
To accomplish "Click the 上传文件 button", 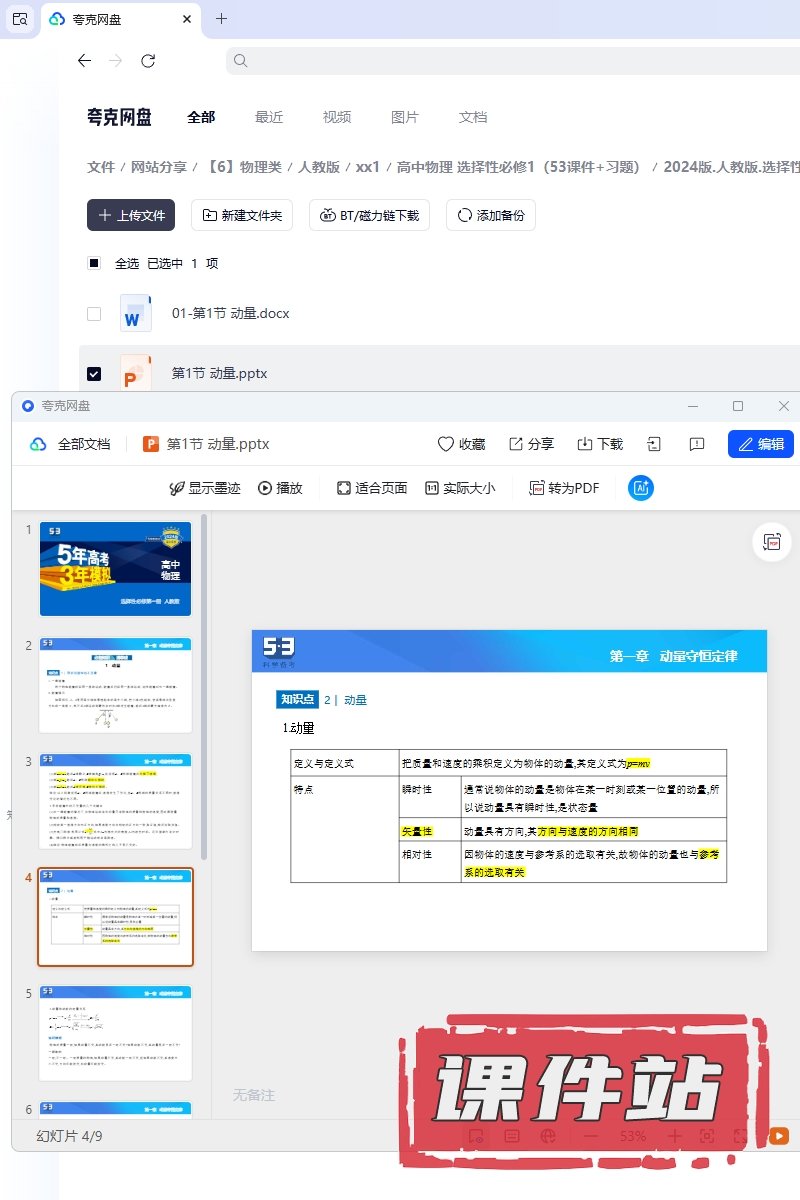I will click(x=131, y=215).
